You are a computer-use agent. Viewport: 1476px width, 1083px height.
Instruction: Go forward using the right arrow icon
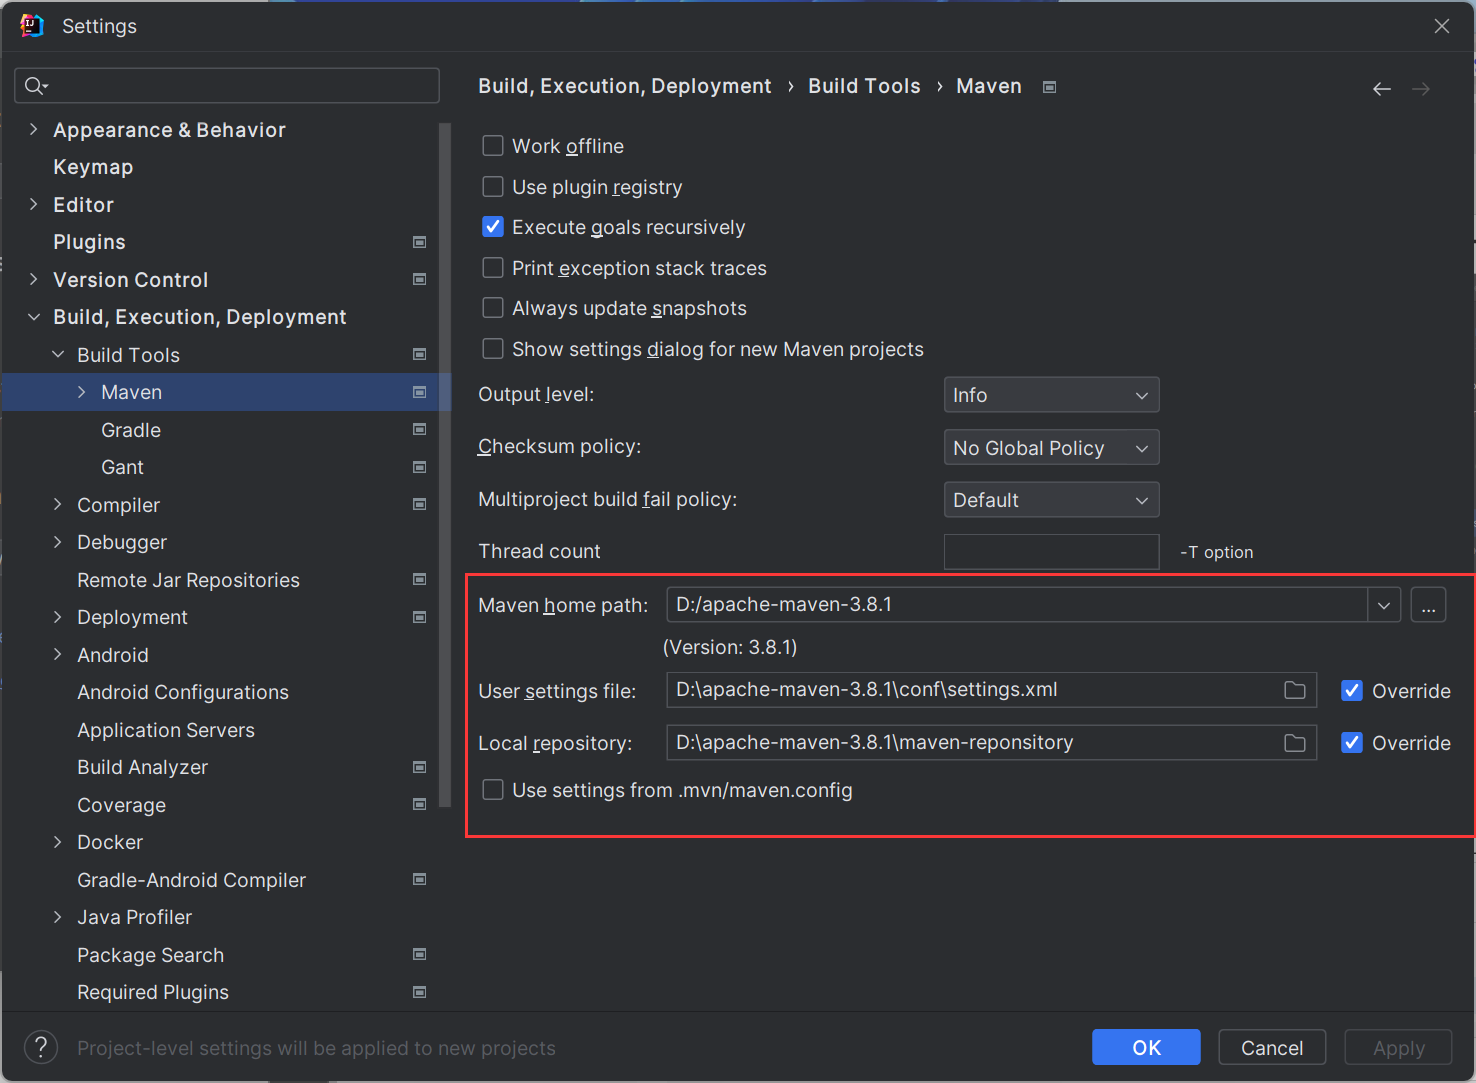[1421, 89]
